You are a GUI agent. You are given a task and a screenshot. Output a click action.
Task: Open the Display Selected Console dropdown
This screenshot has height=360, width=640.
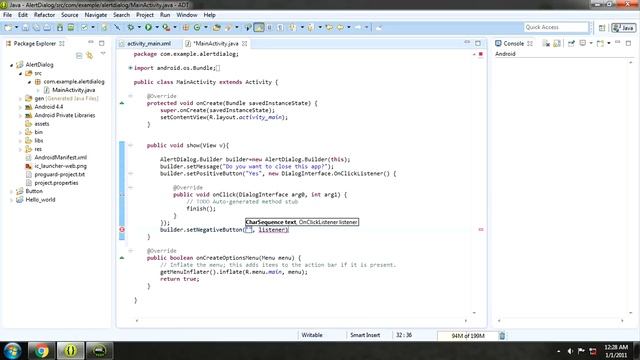coord(590,43)
